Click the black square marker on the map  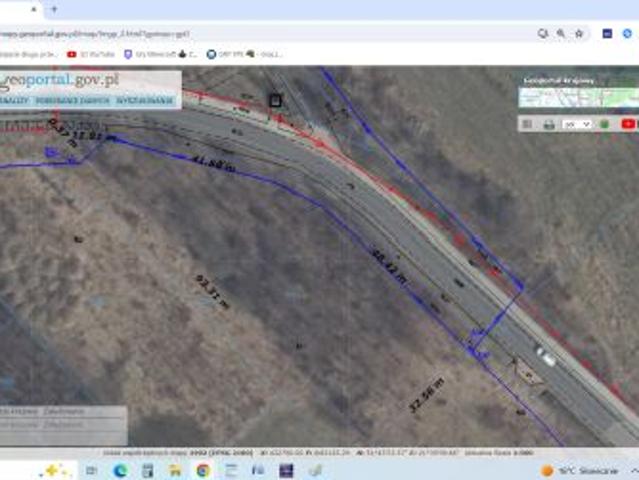click(275, 99)
